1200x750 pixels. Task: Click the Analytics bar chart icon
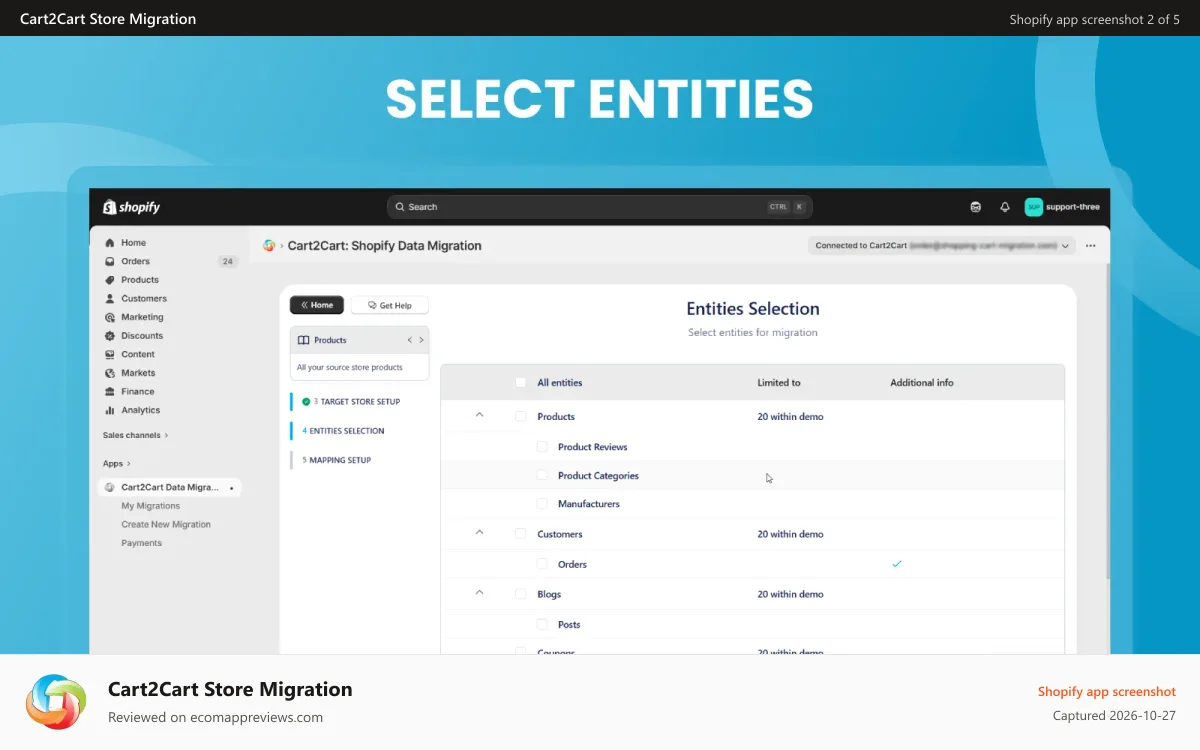coord(110,410)
